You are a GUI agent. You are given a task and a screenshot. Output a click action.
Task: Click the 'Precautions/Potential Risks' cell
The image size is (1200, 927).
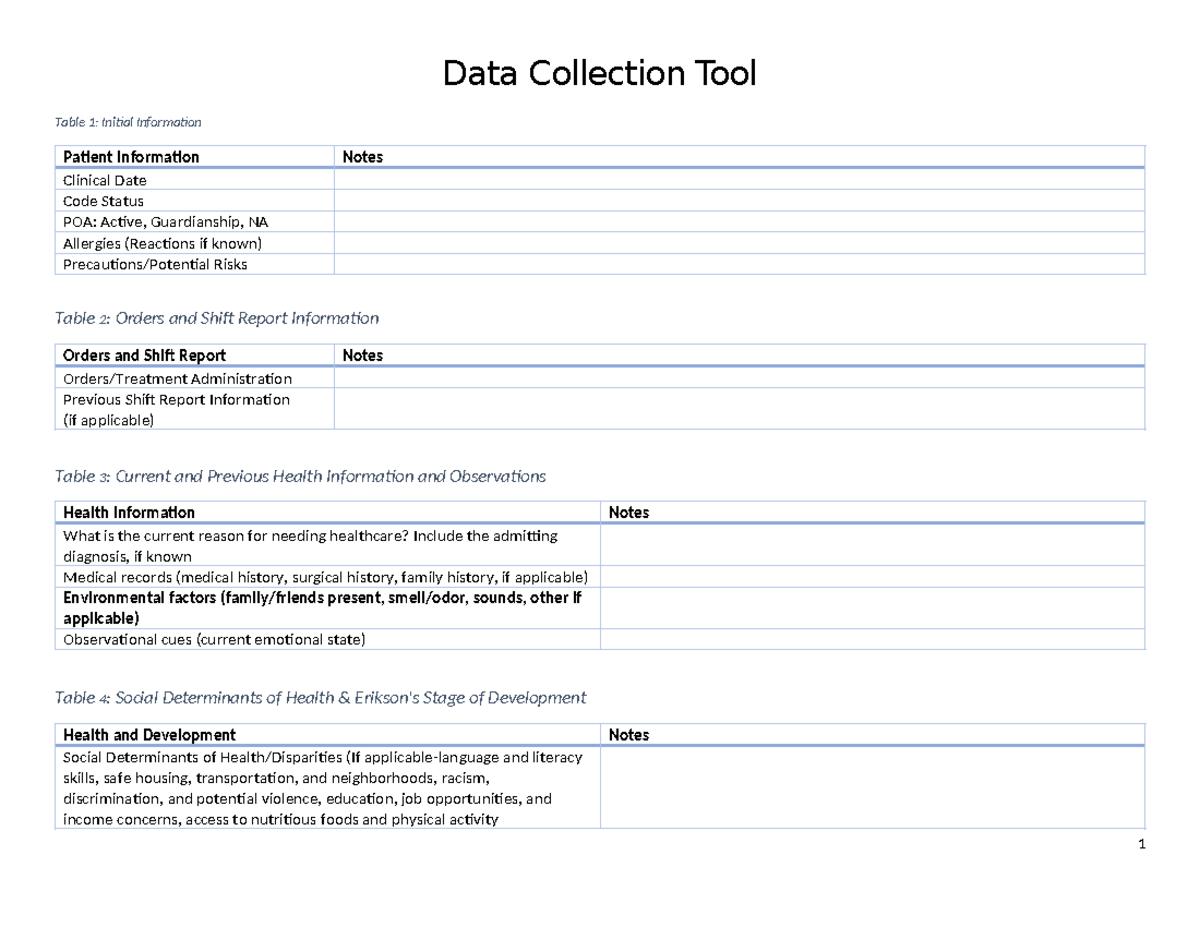point(194,264)
